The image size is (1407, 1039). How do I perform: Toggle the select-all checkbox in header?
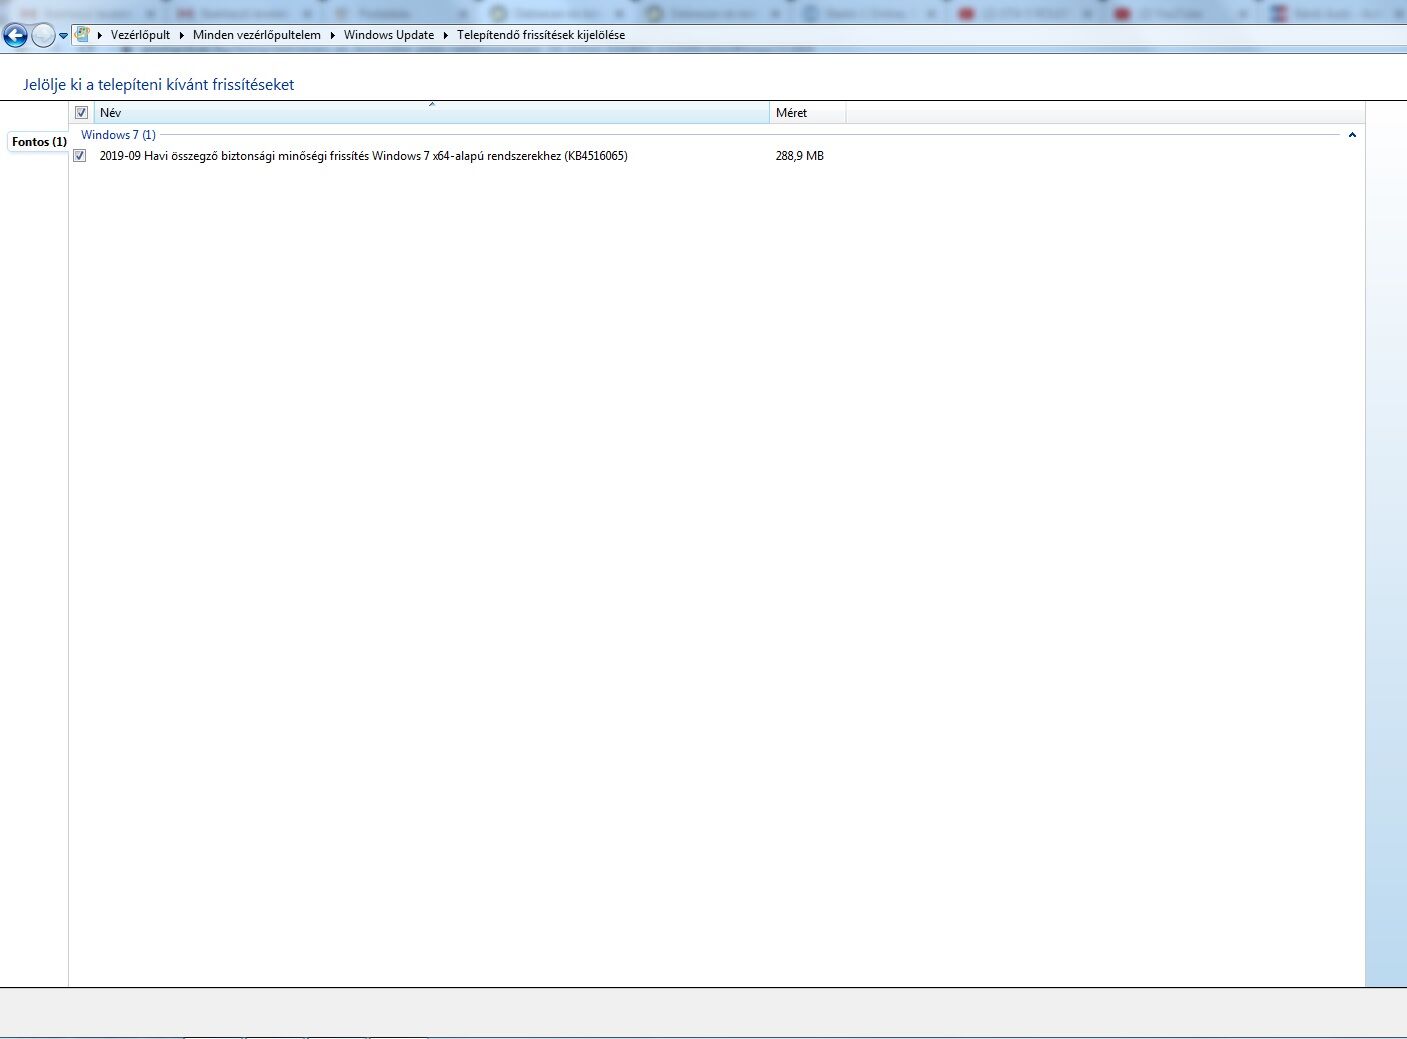pos(82,113)
